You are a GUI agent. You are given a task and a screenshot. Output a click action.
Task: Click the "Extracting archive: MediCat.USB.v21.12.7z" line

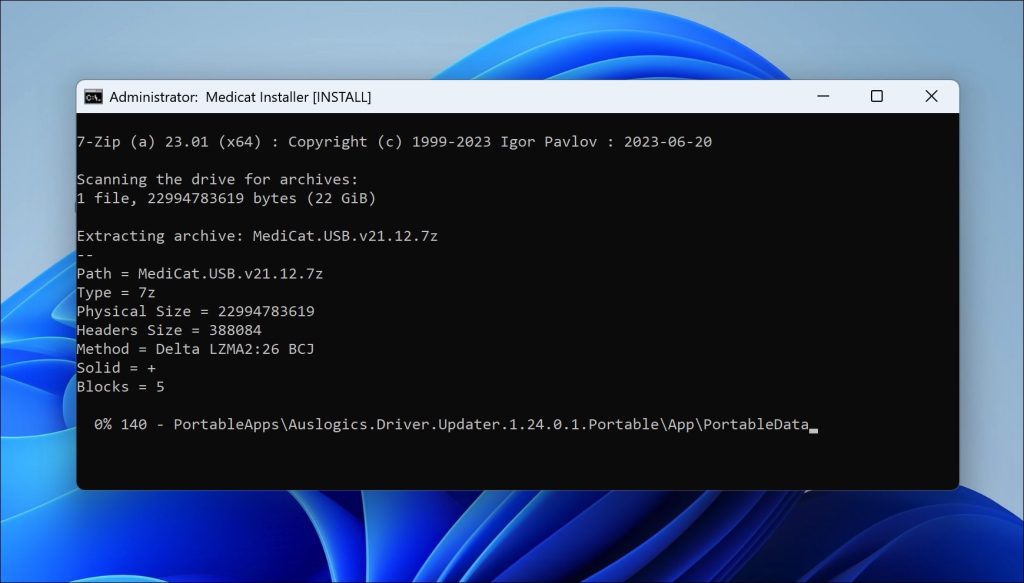pos(257,236)
